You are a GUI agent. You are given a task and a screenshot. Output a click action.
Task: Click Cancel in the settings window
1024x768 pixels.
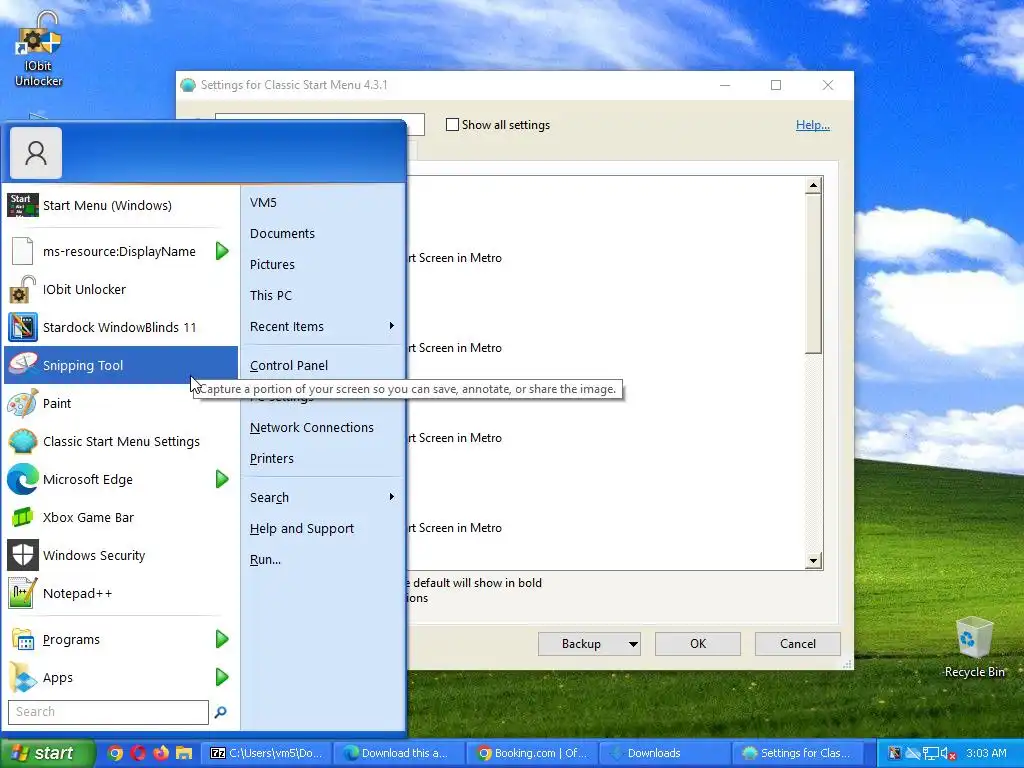[797, 644]
